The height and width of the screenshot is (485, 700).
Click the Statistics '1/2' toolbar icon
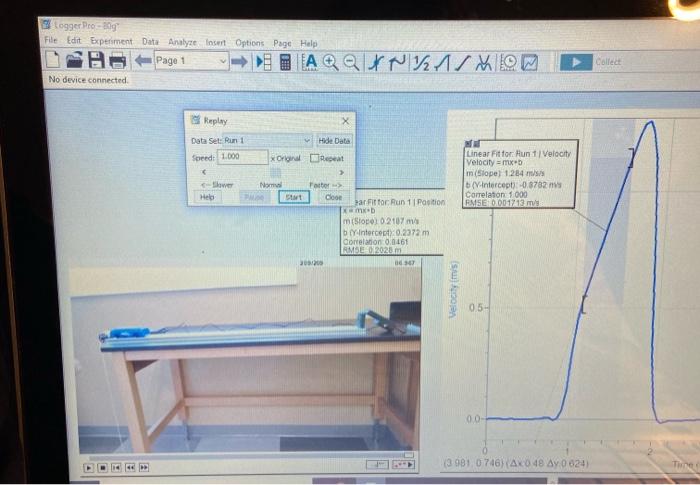point(421,63)
